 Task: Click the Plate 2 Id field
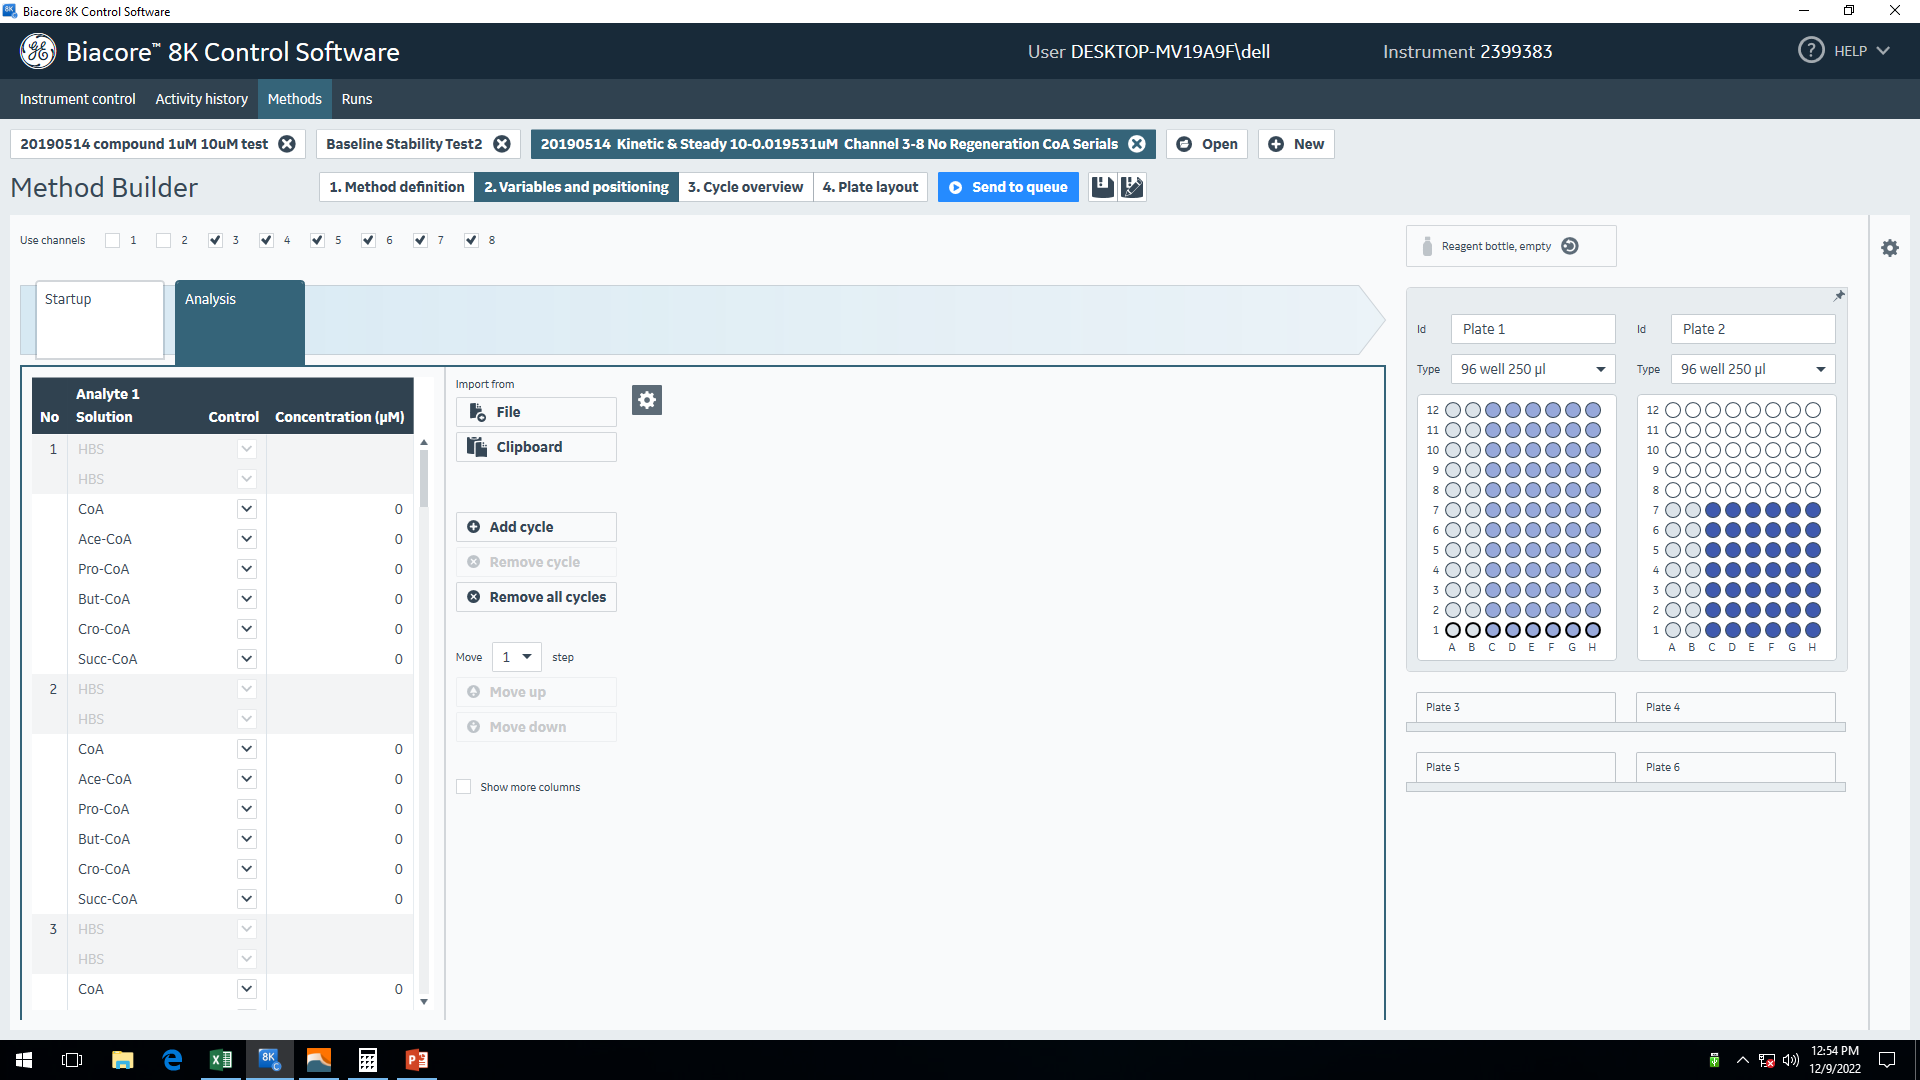pyautogui.click(x=1752, y=329)
